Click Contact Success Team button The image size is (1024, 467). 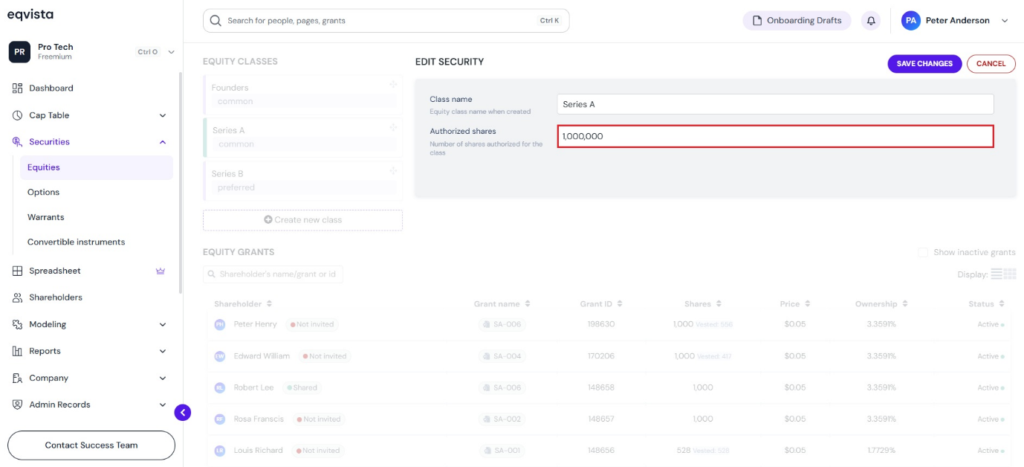pos(91,445)
